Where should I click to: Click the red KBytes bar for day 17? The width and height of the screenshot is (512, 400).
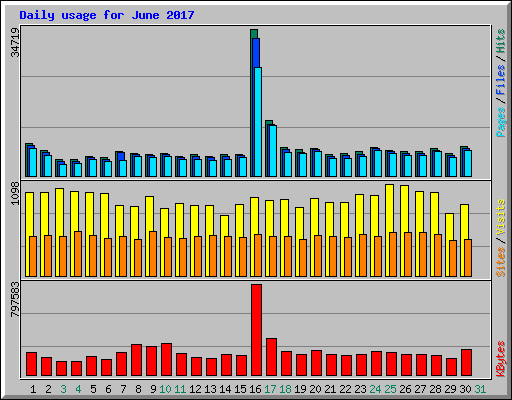271,357
